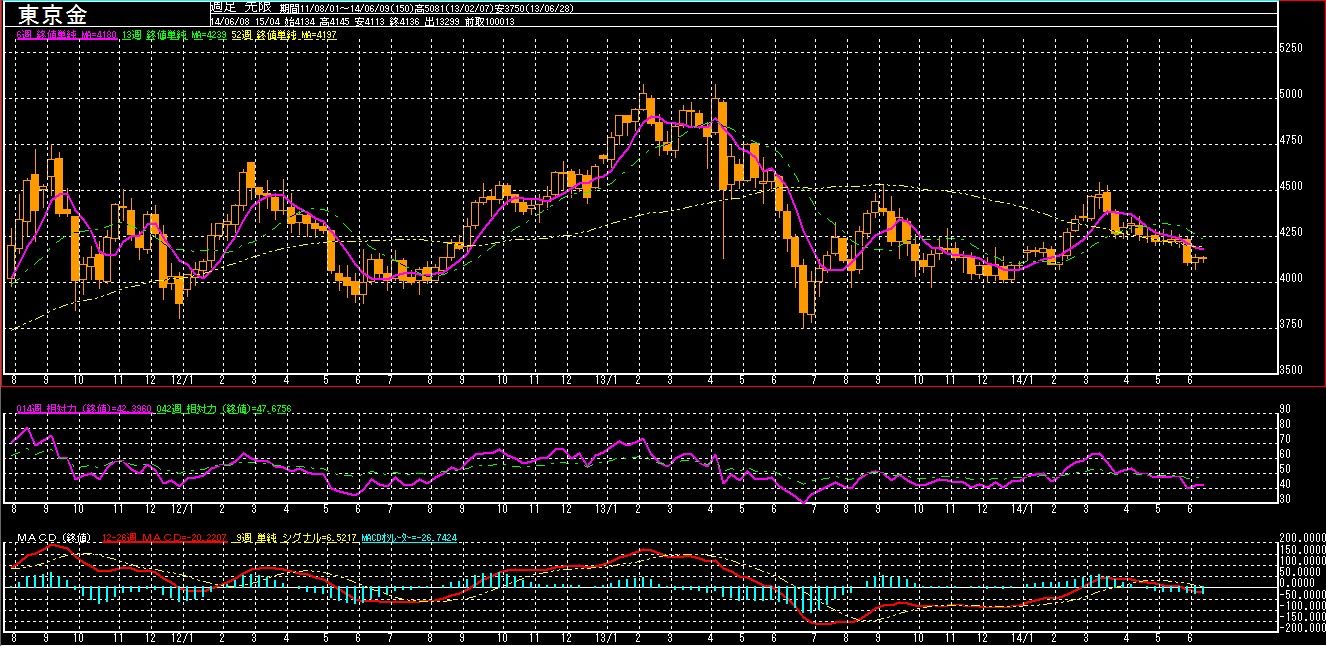
Task: Click the MACD (終値) panel label
Action: 56,540
